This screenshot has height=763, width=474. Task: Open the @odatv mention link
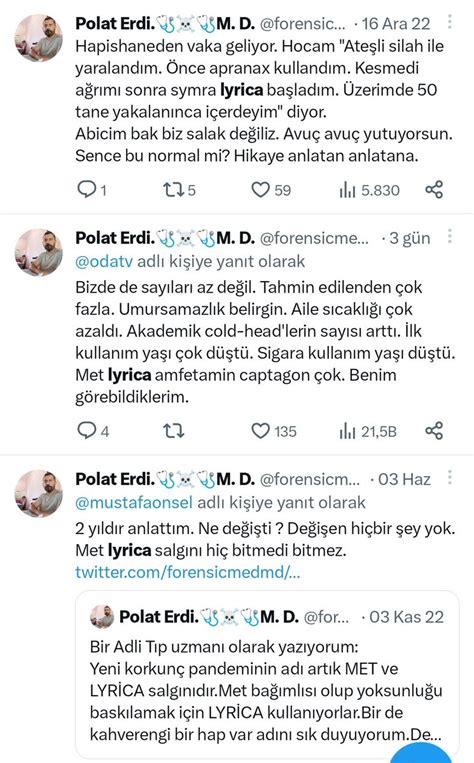click(x=104, y=261)
